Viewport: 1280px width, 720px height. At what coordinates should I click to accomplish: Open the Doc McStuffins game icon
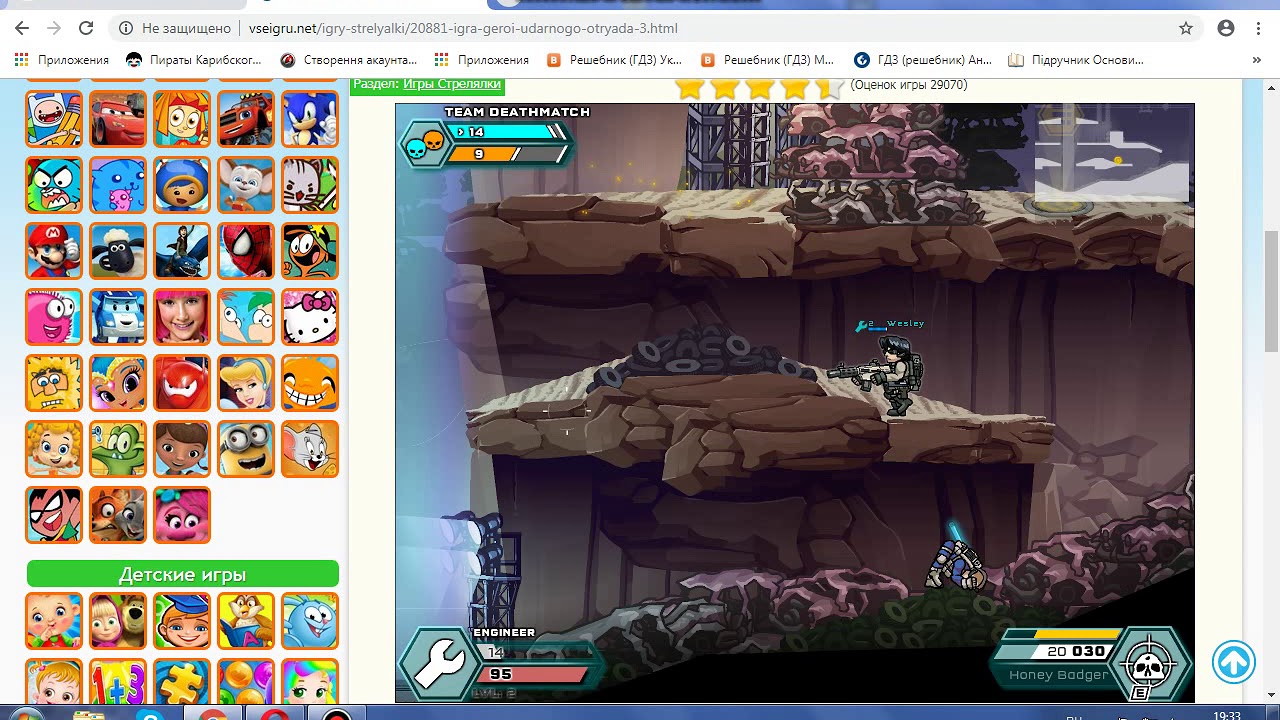tap(182, 448)
